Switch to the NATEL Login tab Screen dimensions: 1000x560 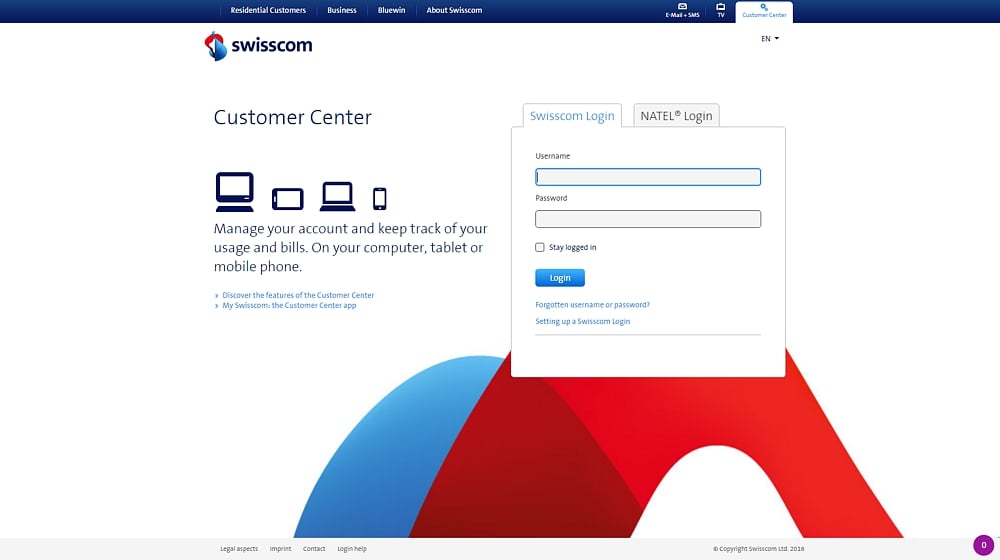click(x=676, y=115)
